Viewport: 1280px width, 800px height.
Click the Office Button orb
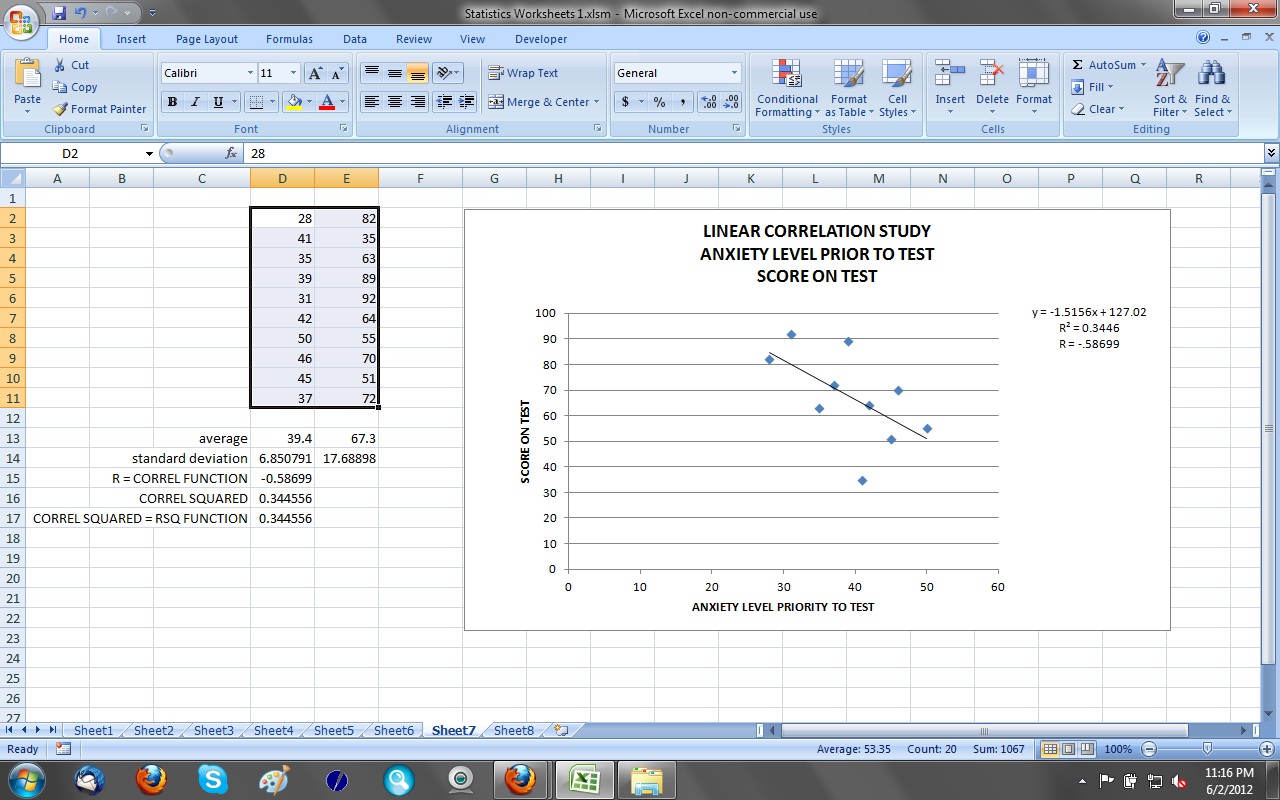pyautogui.click(x=21, y=20)
